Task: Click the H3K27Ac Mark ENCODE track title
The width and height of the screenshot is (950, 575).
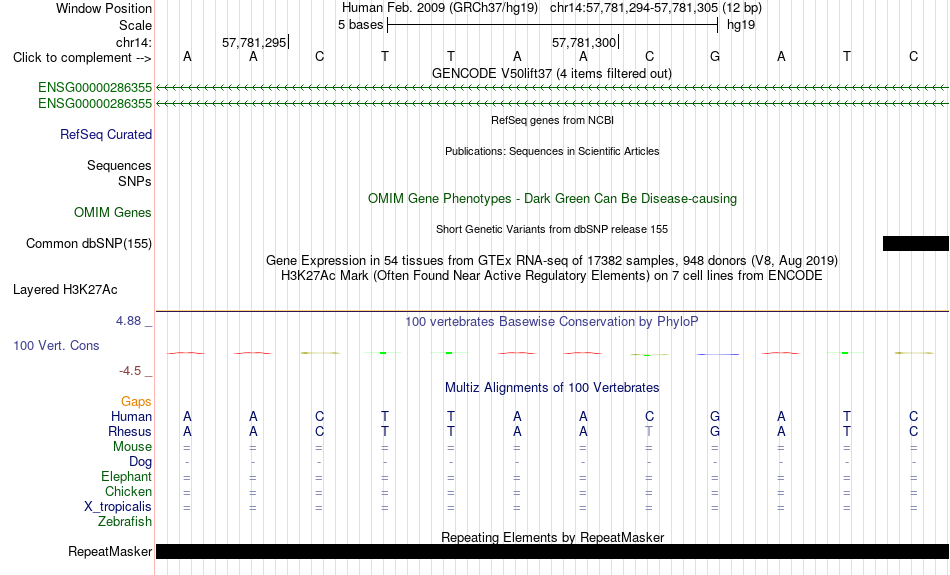Action: 552,276
